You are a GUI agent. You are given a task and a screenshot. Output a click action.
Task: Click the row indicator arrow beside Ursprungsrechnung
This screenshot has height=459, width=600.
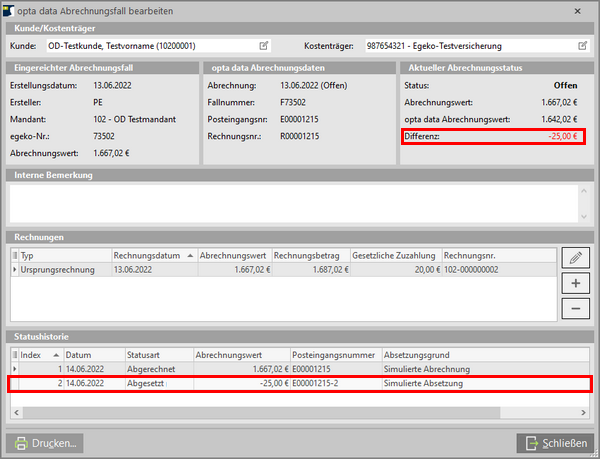(x=14, y=270)
